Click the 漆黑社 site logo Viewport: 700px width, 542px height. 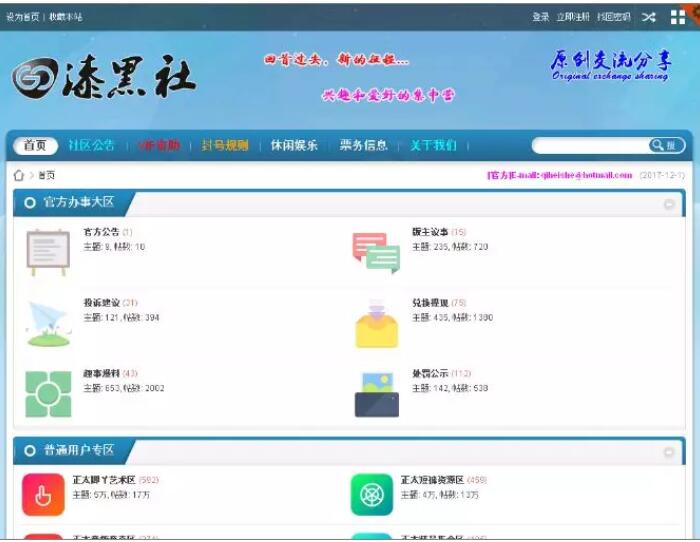tap(104, 77)
